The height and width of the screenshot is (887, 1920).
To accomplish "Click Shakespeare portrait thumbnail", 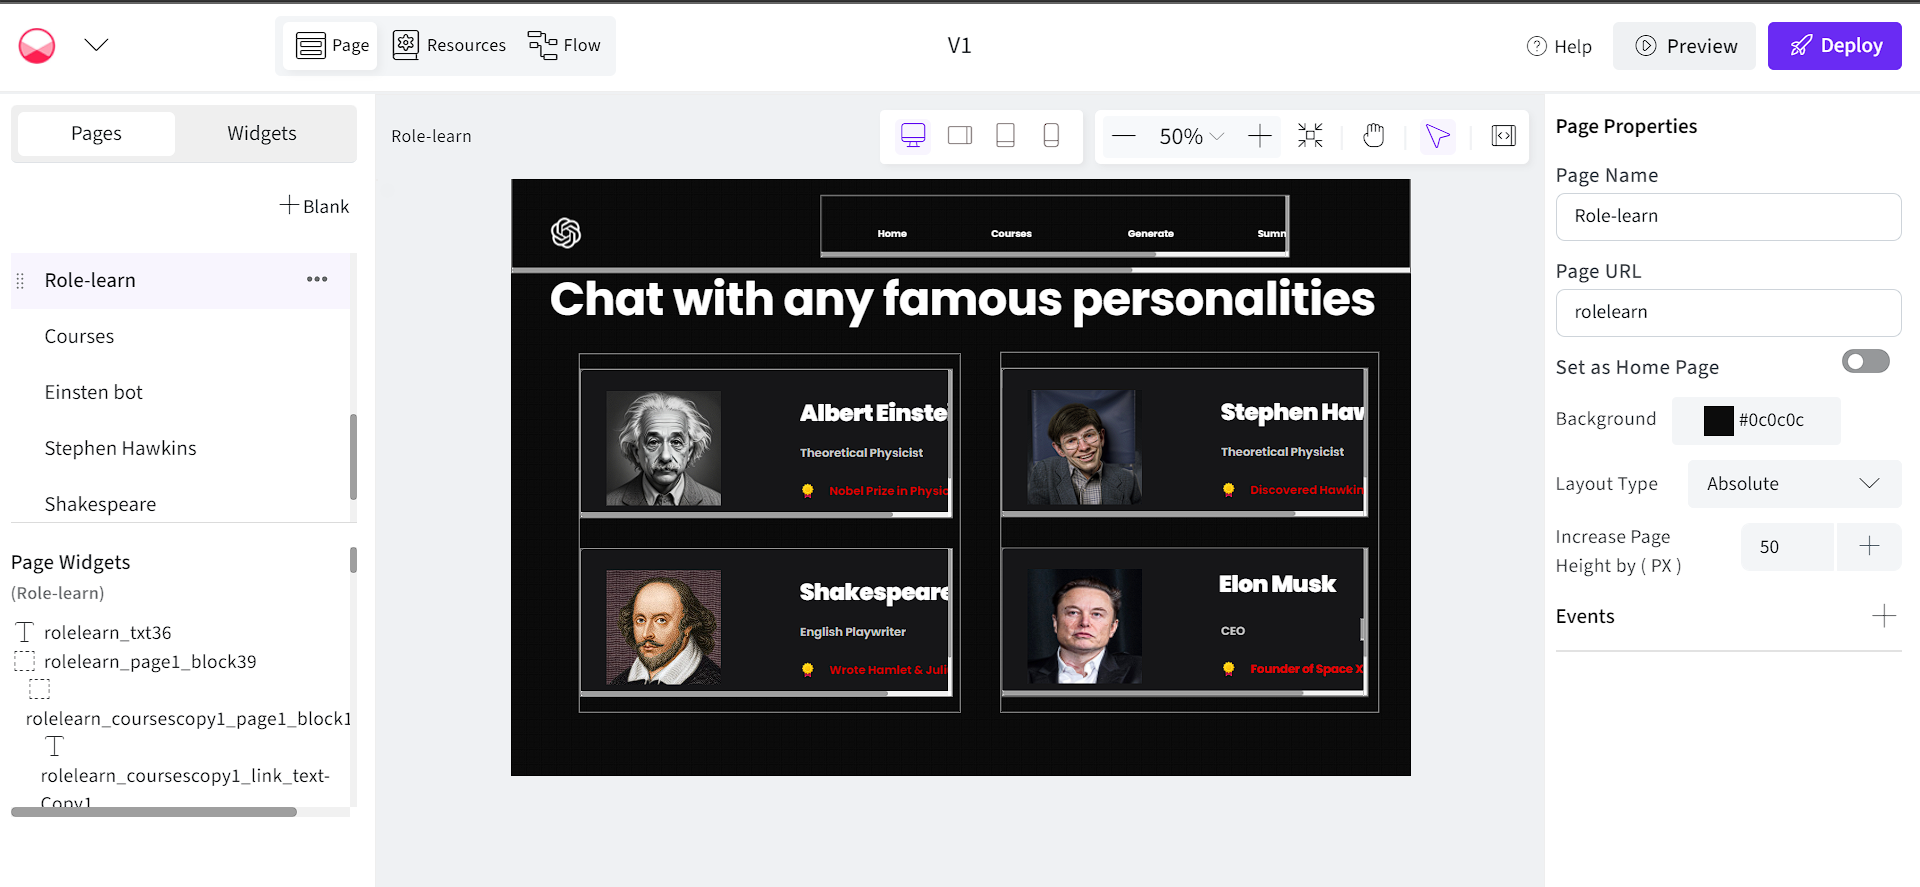I will pos(663,627).
